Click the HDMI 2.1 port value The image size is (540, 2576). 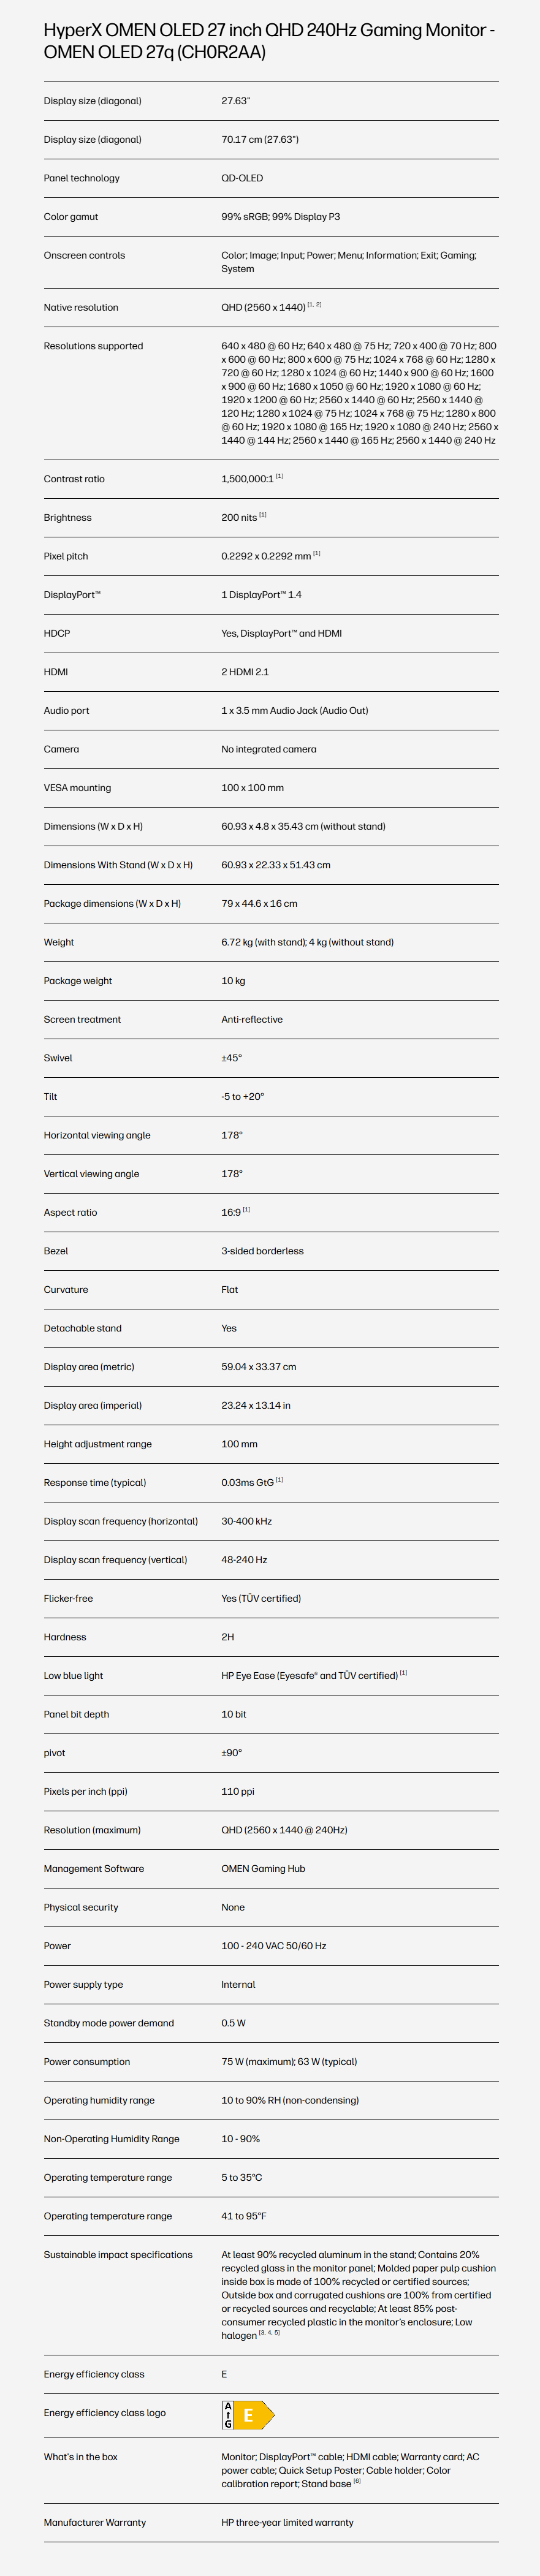pyautogui.click(x=245, y=672)
